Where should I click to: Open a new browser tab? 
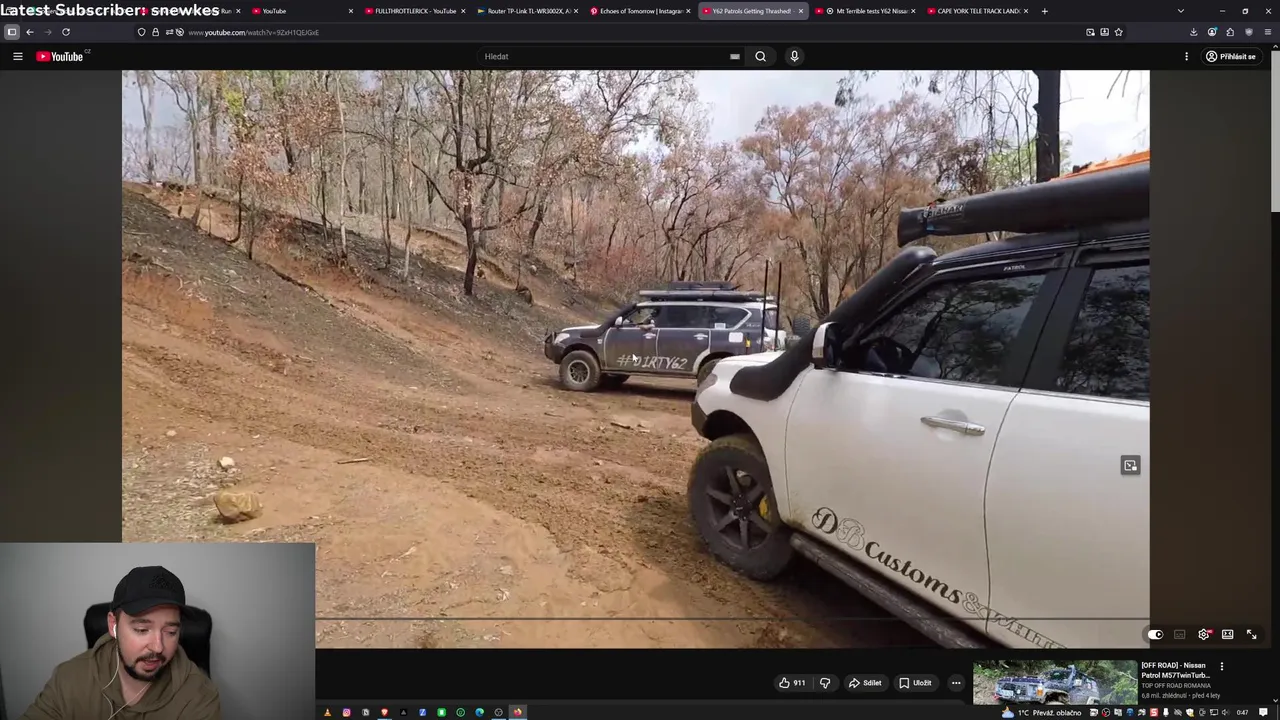1045,11
